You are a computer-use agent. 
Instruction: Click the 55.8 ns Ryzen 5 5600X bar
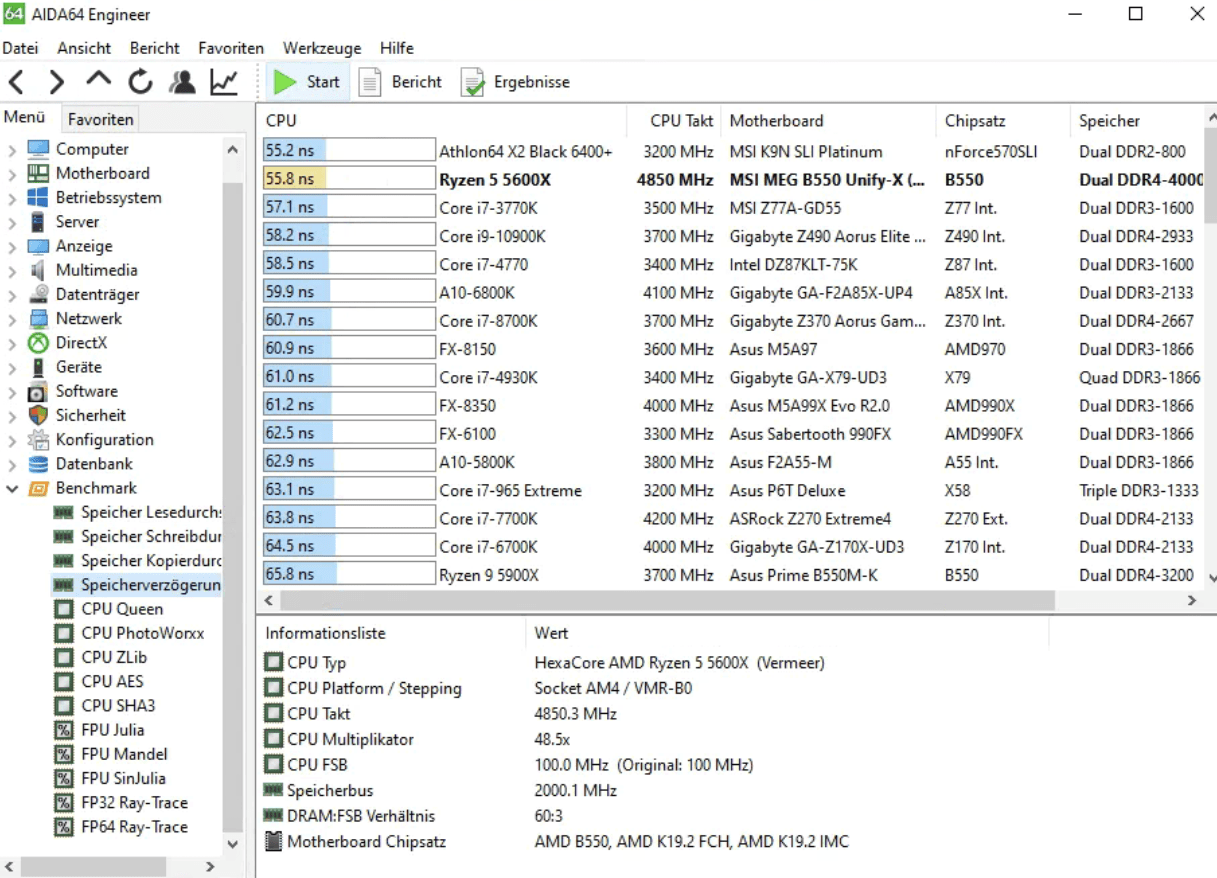(349, 180)
